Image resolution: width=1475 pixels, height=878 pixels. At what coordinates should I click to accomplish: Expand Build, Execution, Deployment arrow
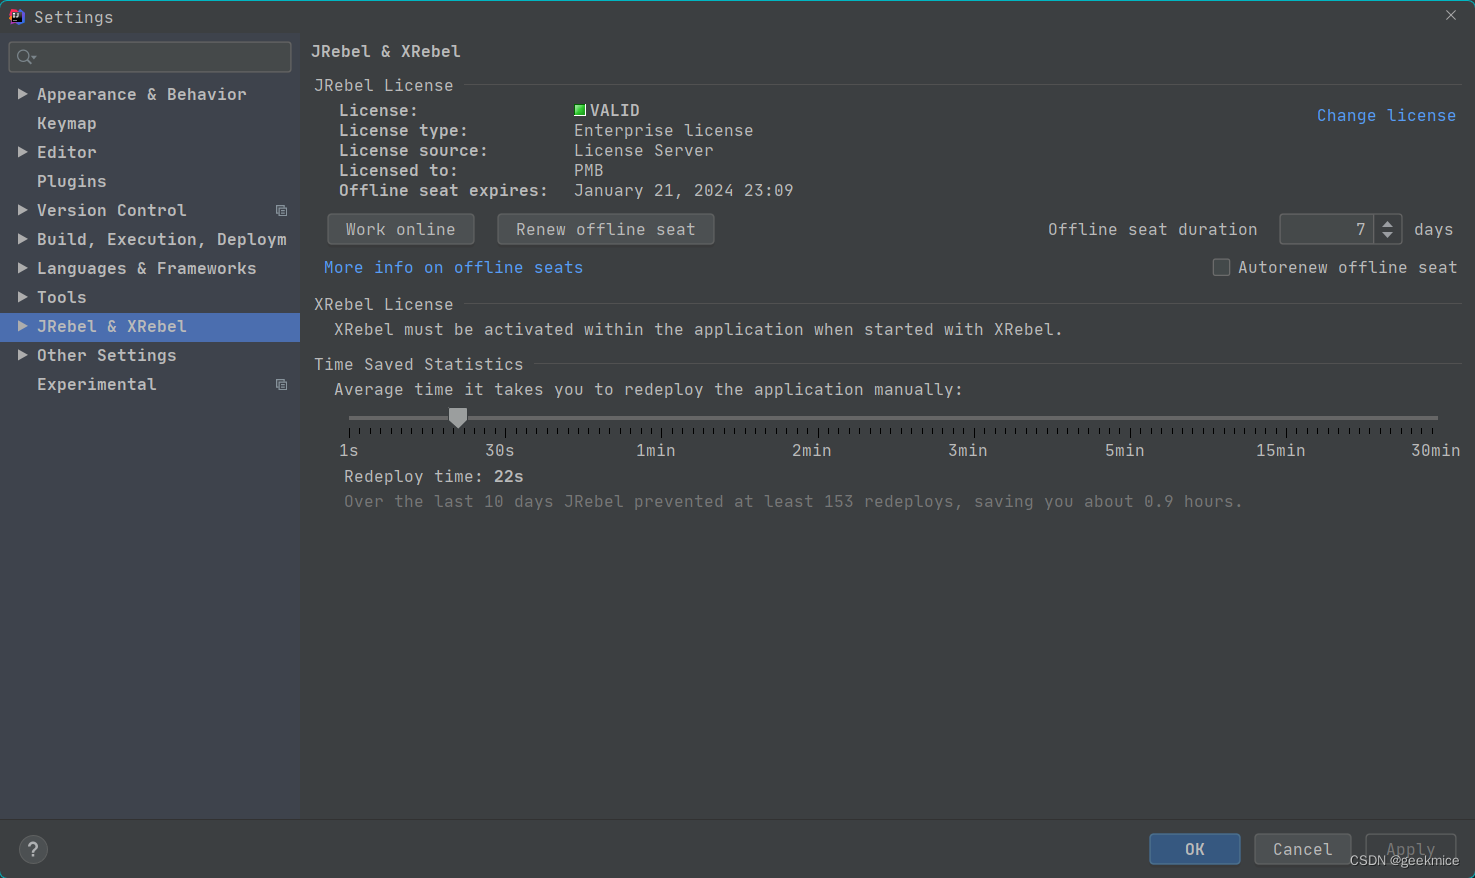22,239
